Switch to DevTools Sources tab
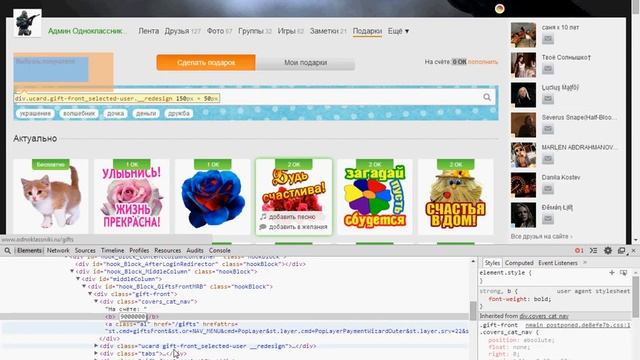 [x=85, y=251]
